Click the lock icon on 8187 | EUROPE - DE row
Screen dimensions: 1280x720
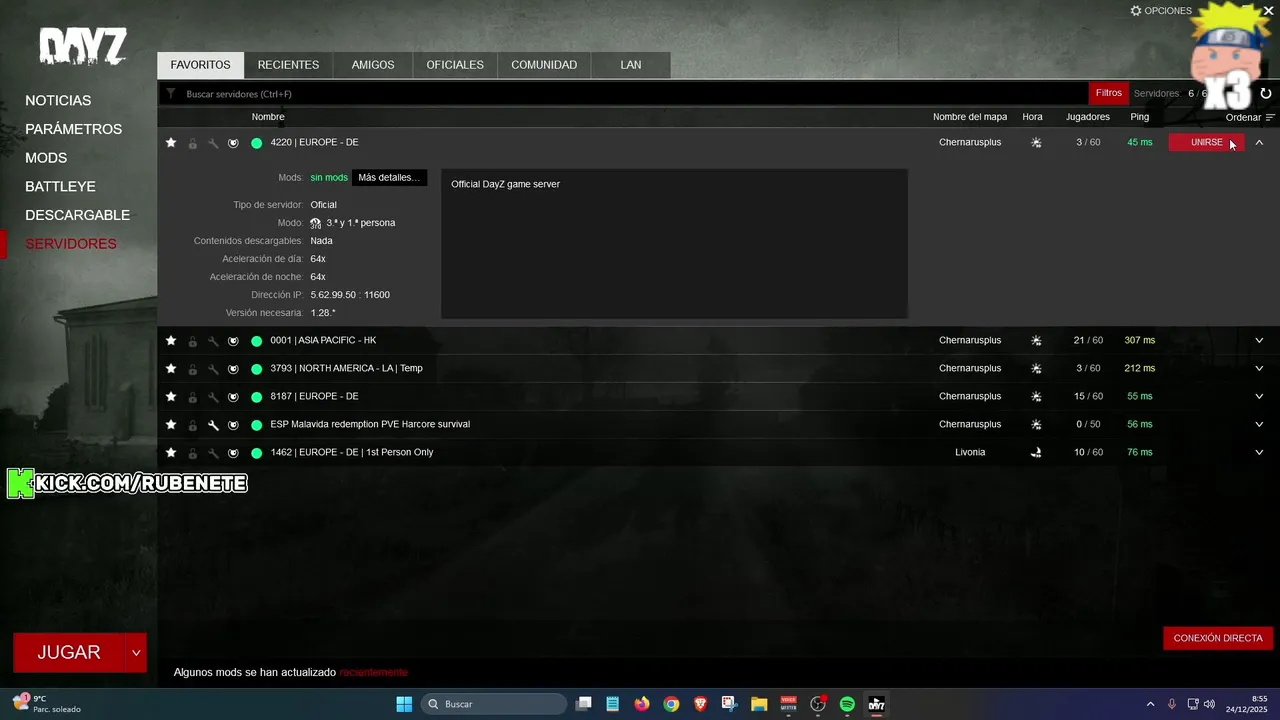click(193, 397)
